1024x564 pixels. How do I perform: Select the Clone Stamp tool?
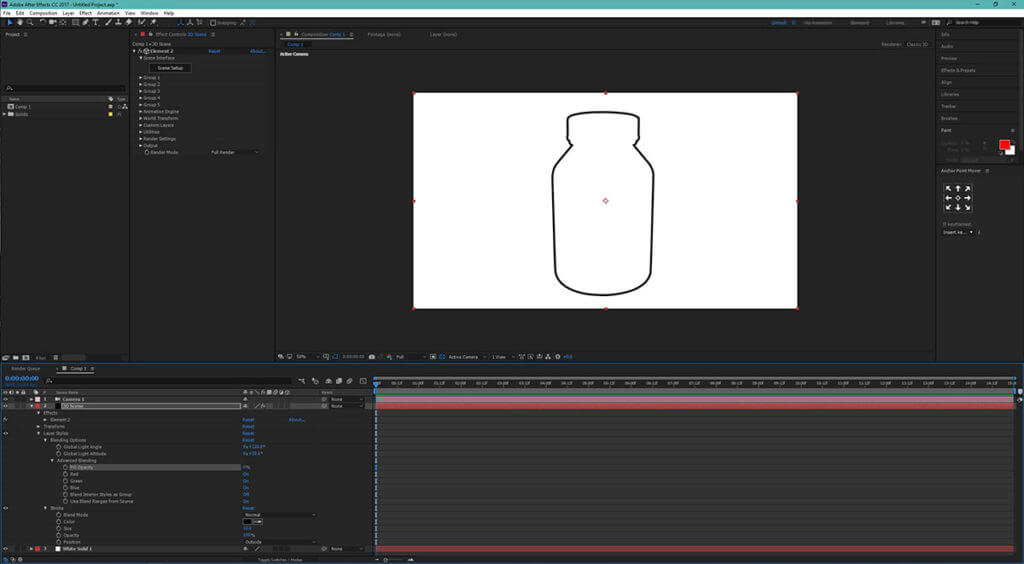click(118, 22)
